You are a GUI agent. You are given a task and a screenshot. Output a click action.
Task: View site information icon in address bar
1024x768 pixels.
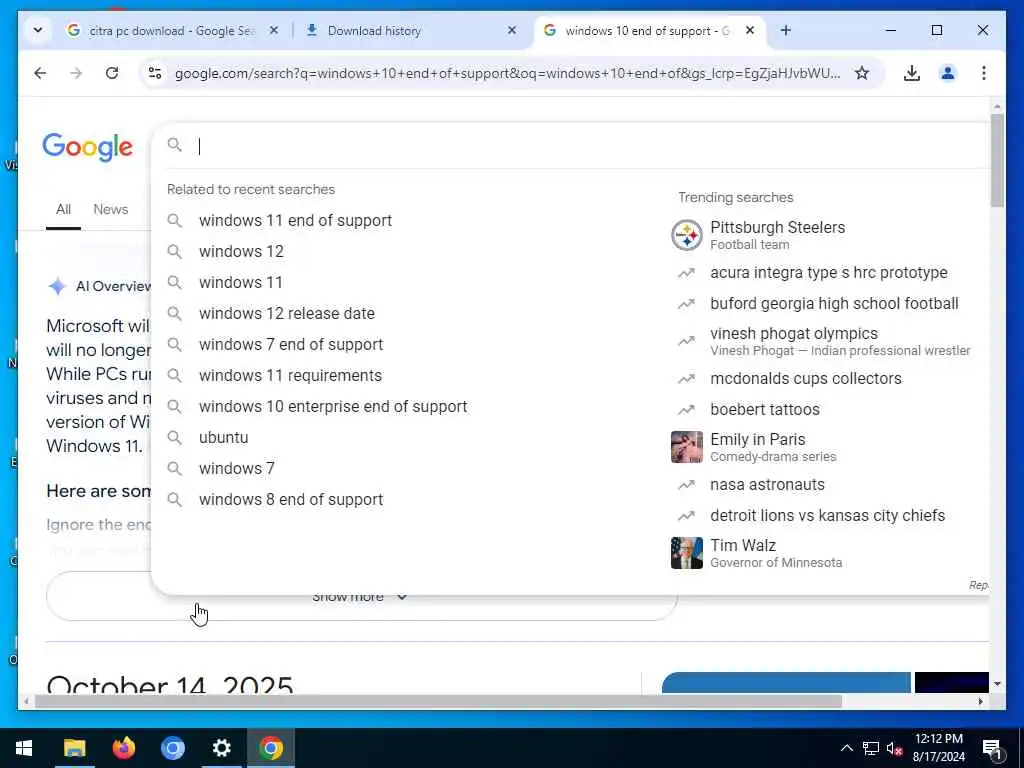tap(155, 73)
